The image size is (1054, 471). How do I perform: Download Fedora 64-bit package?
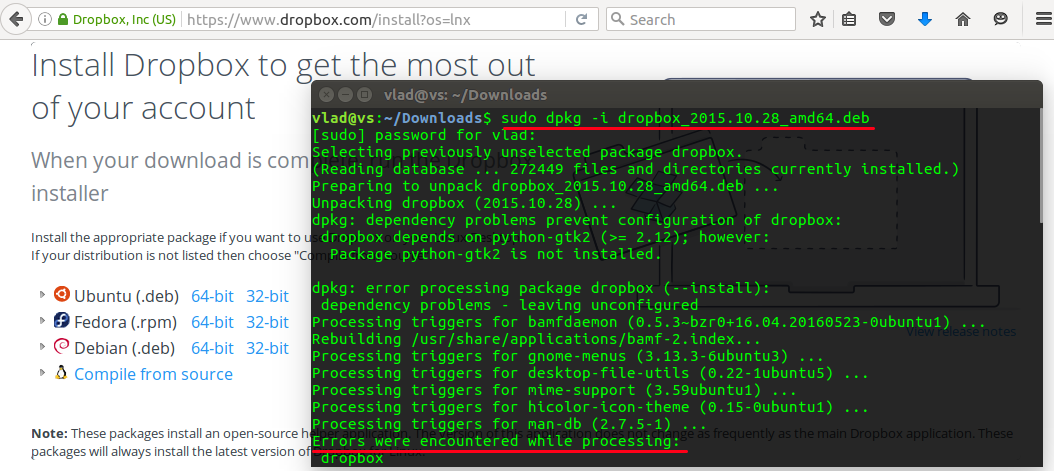212,323
